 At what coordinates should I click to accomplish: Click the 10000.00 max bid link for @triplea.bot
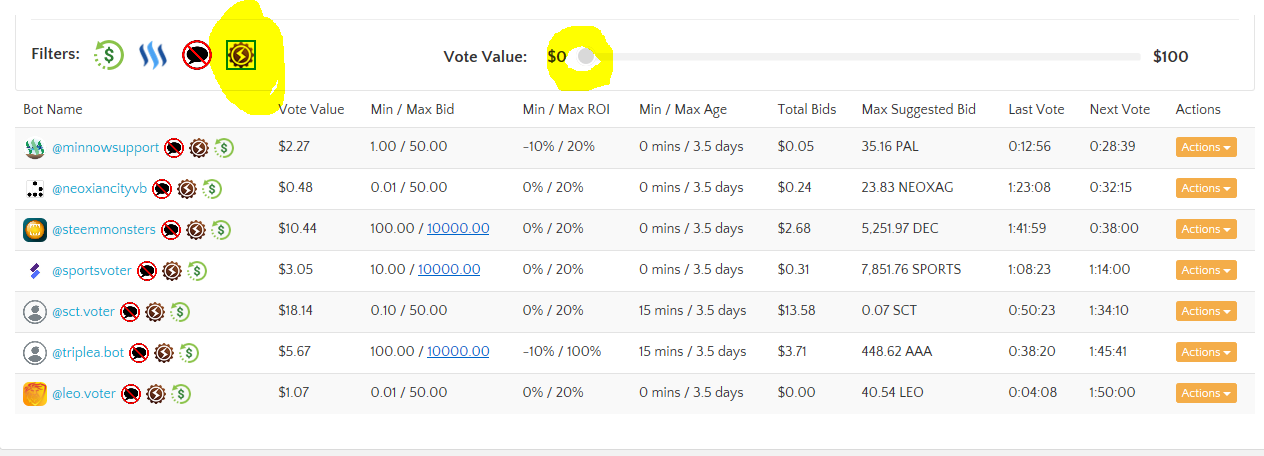point(458,351)
